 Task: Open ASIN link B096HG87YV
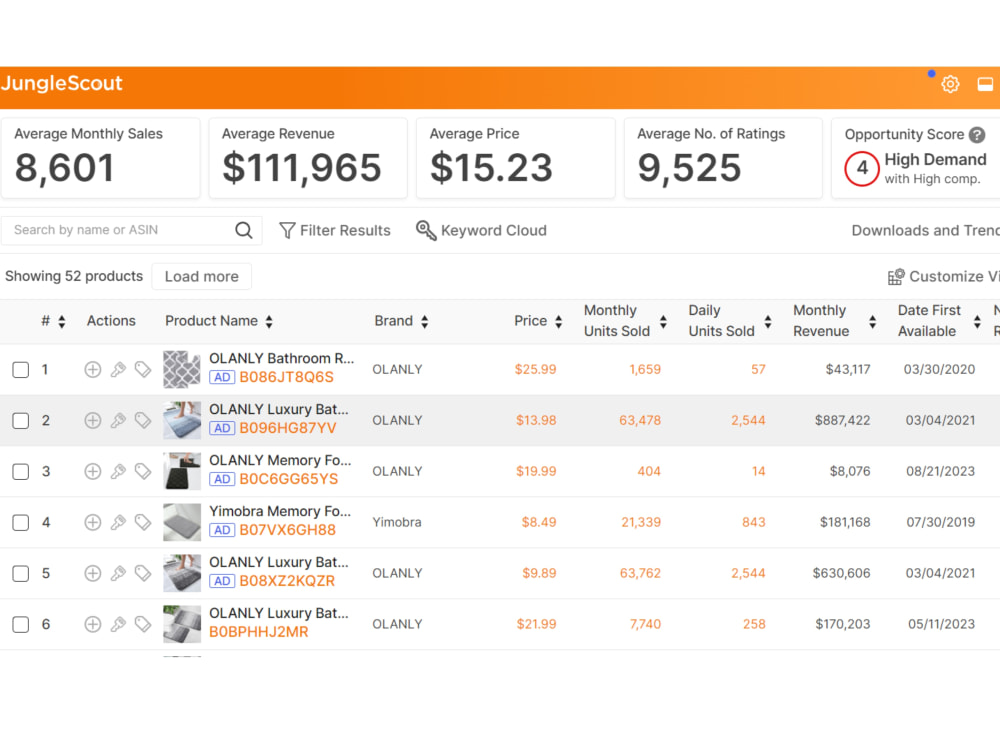tap(288, 428)
